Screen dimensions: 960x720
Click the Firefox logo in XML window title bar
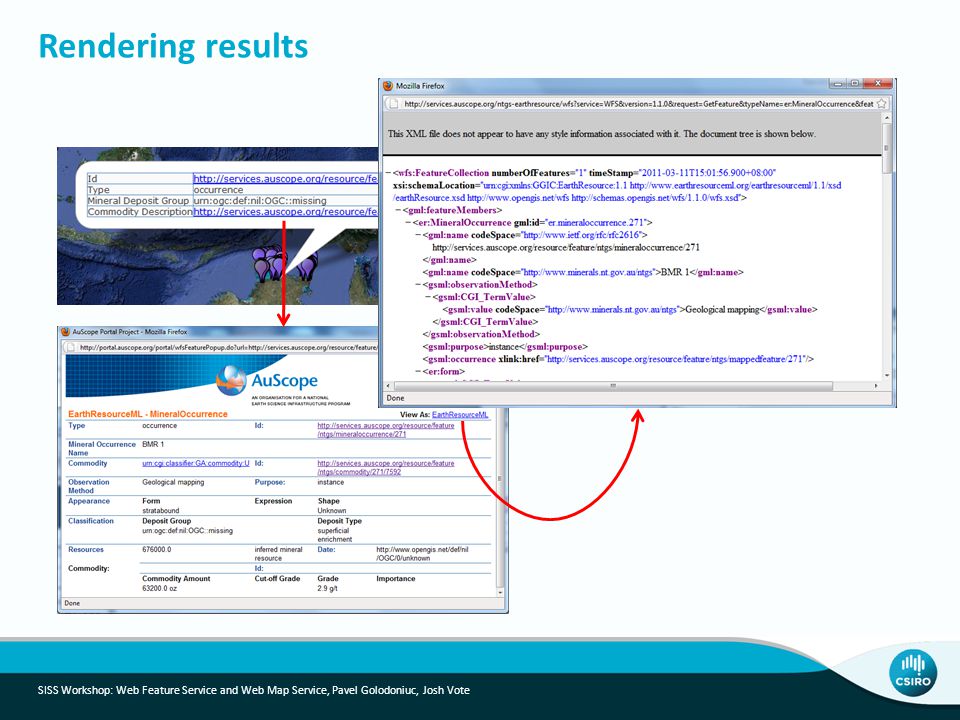pyautogui.click(x=387, y=86)
